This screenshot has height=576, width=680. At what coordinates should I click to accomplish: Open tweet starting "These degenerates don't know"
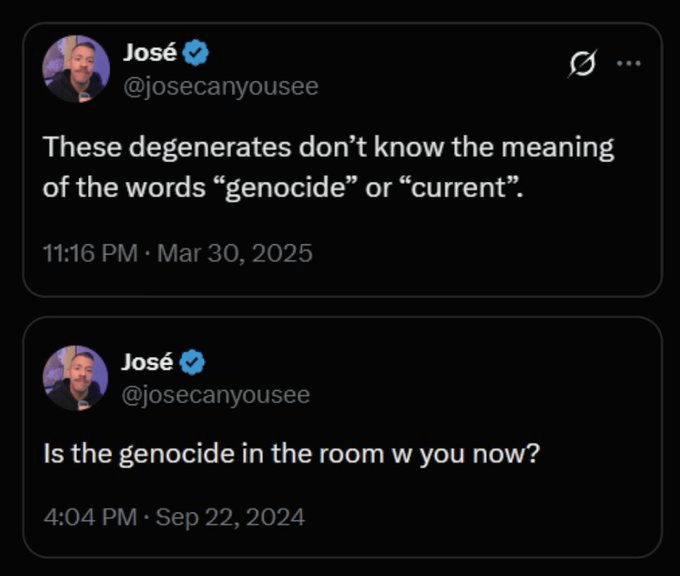point(328,167)
